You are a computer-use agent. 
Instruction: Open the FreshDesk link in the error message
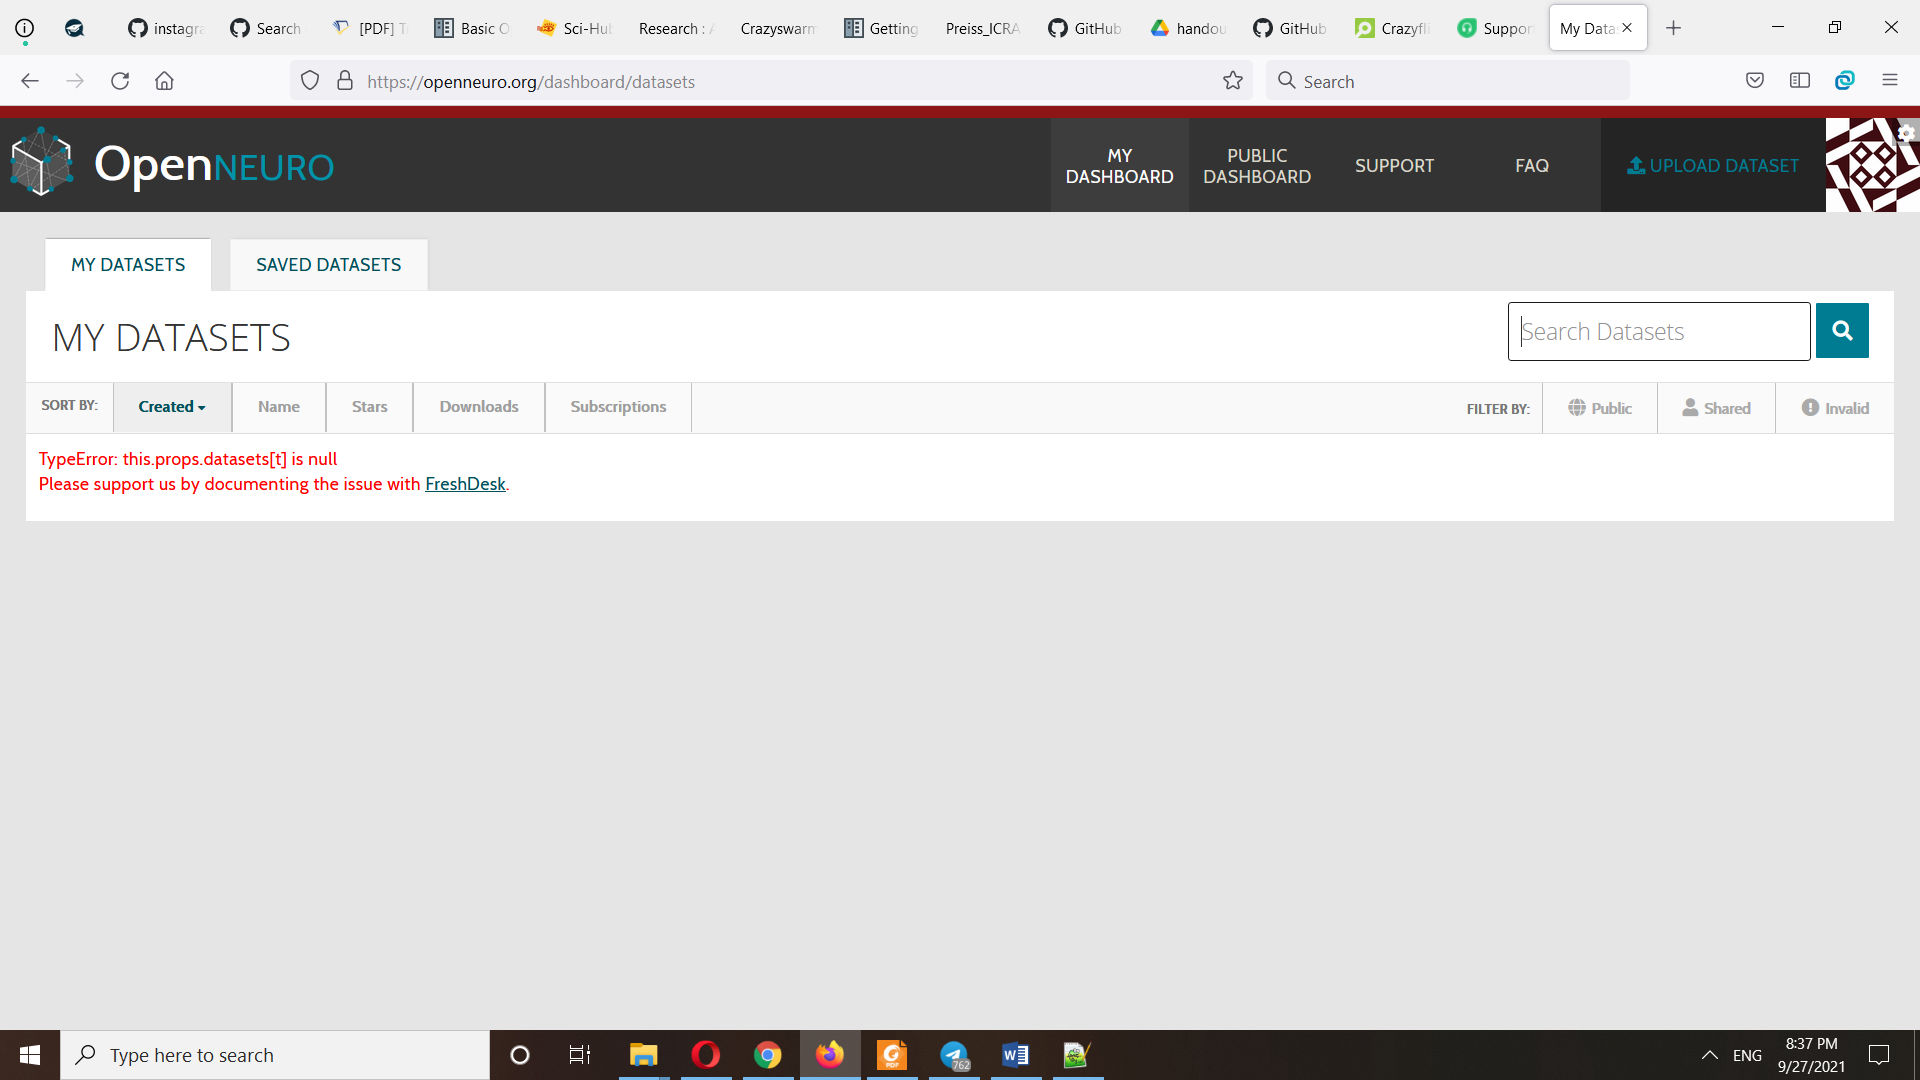tap(465, 483)
